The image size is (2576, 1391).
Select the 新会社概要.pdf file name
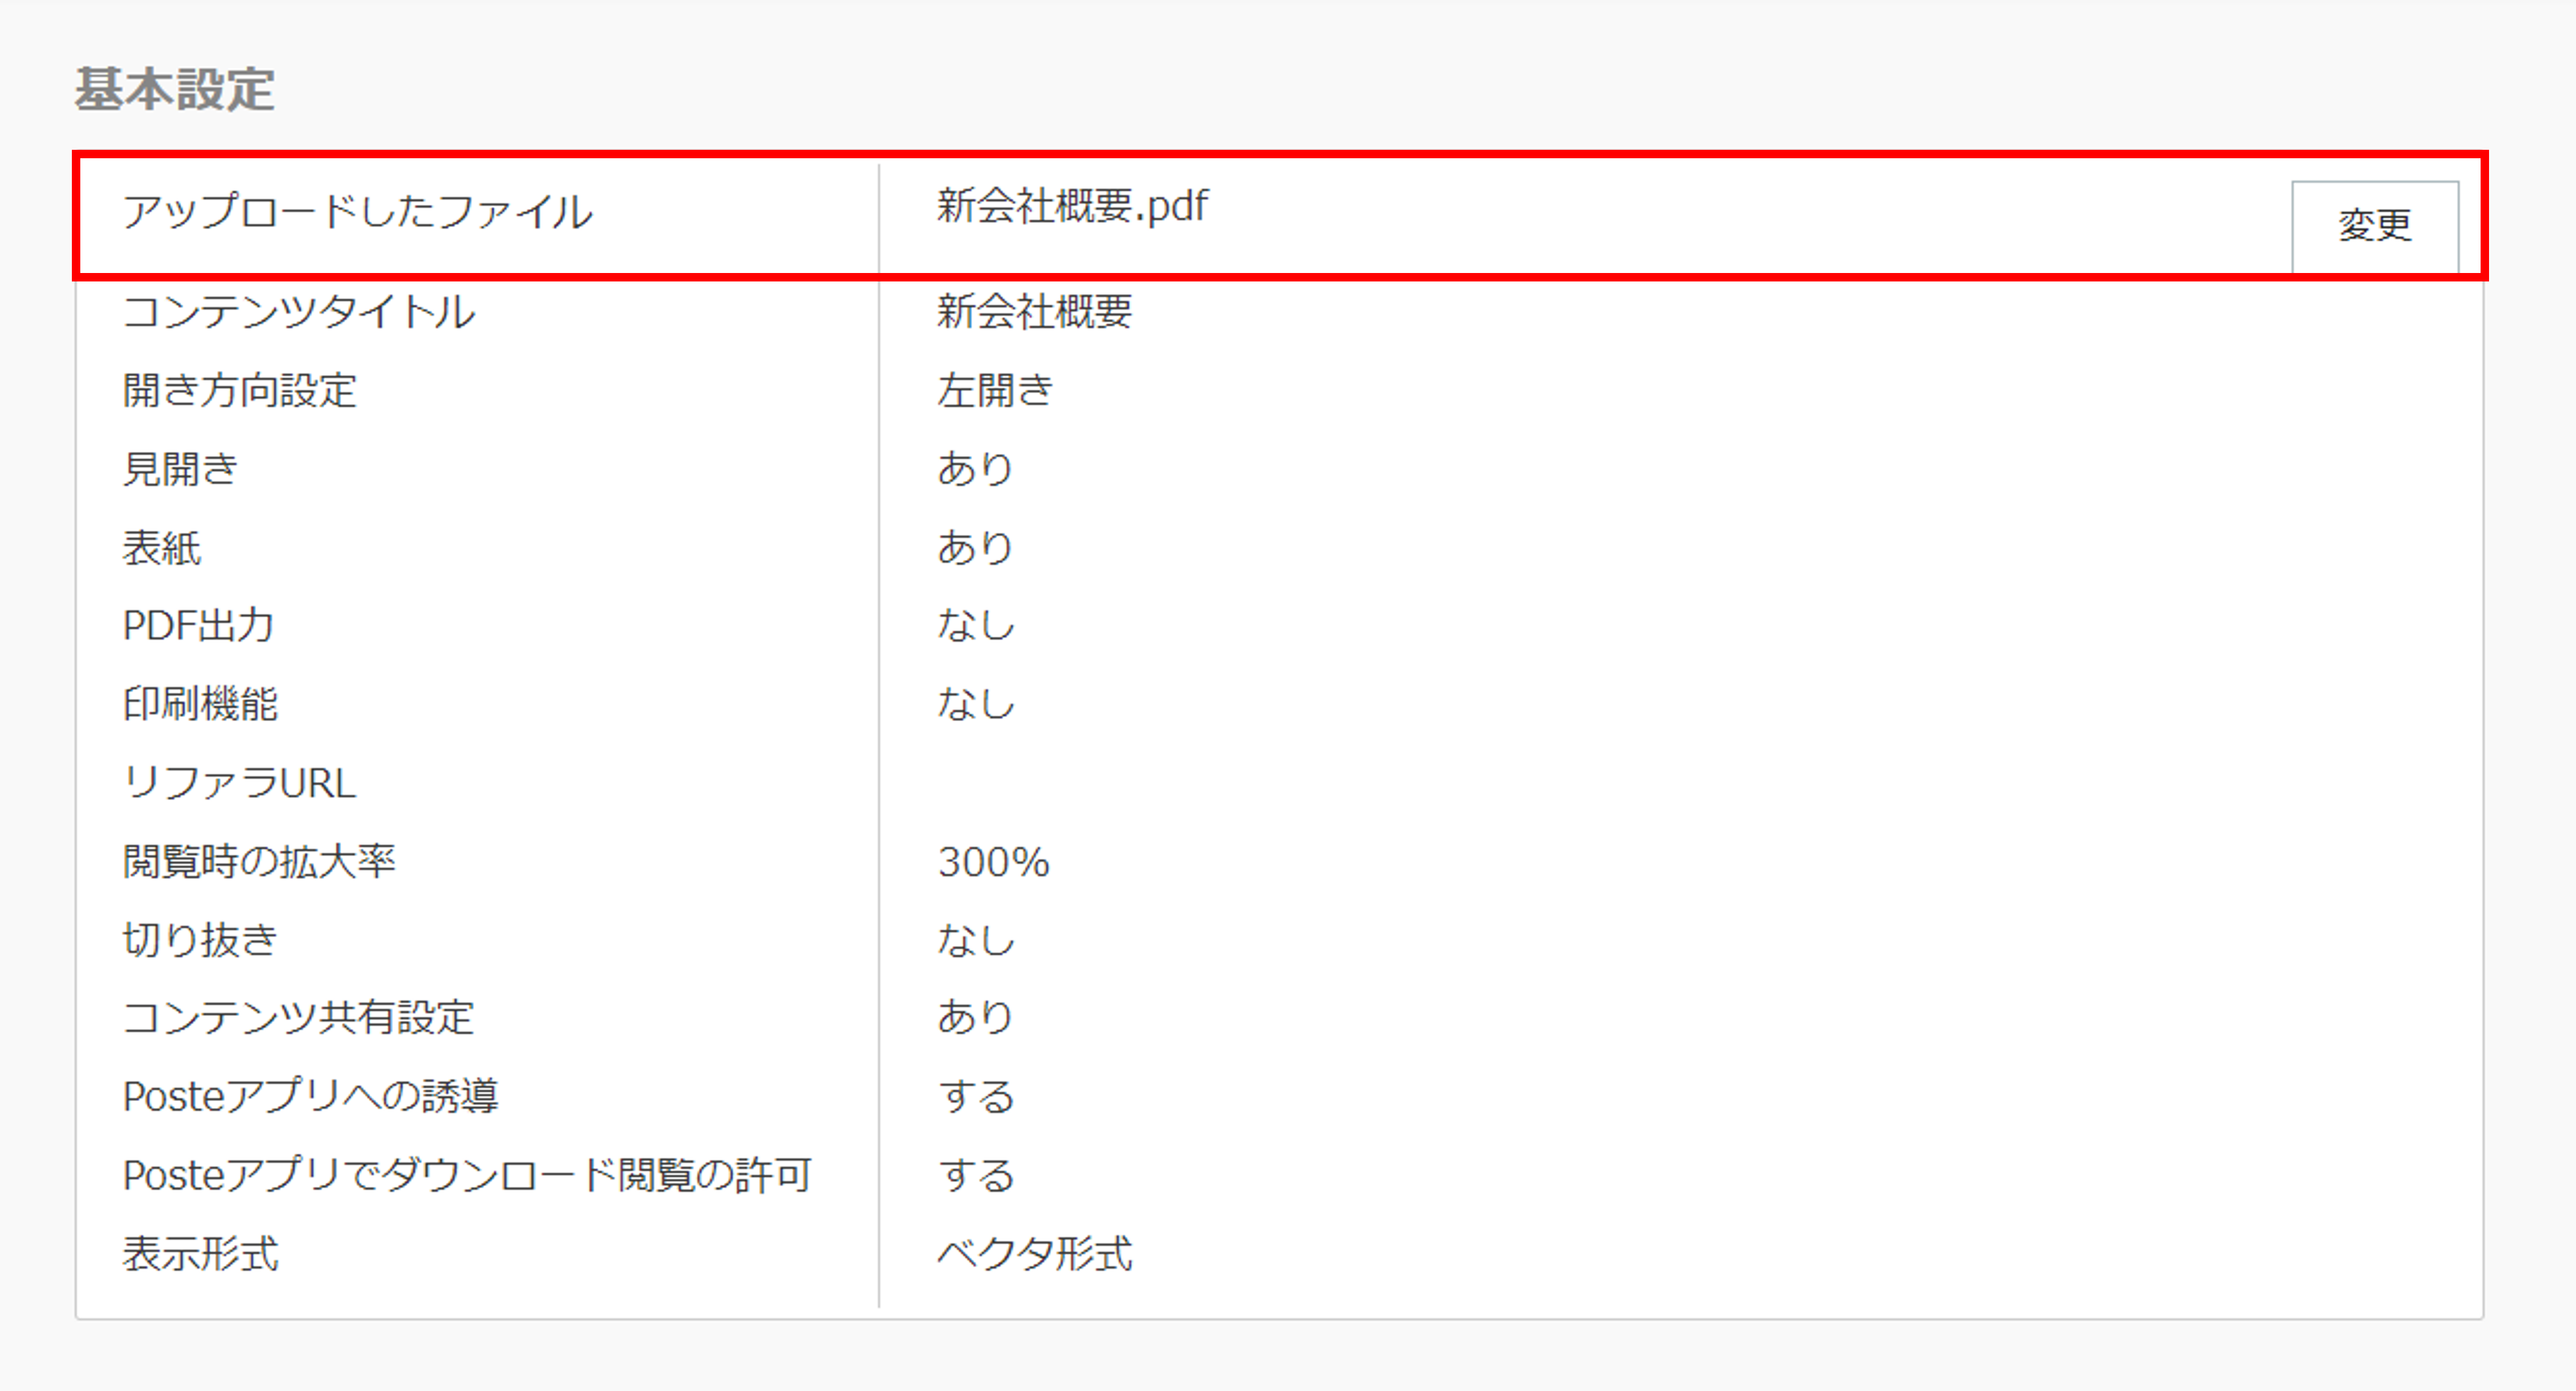[1072, 207]
